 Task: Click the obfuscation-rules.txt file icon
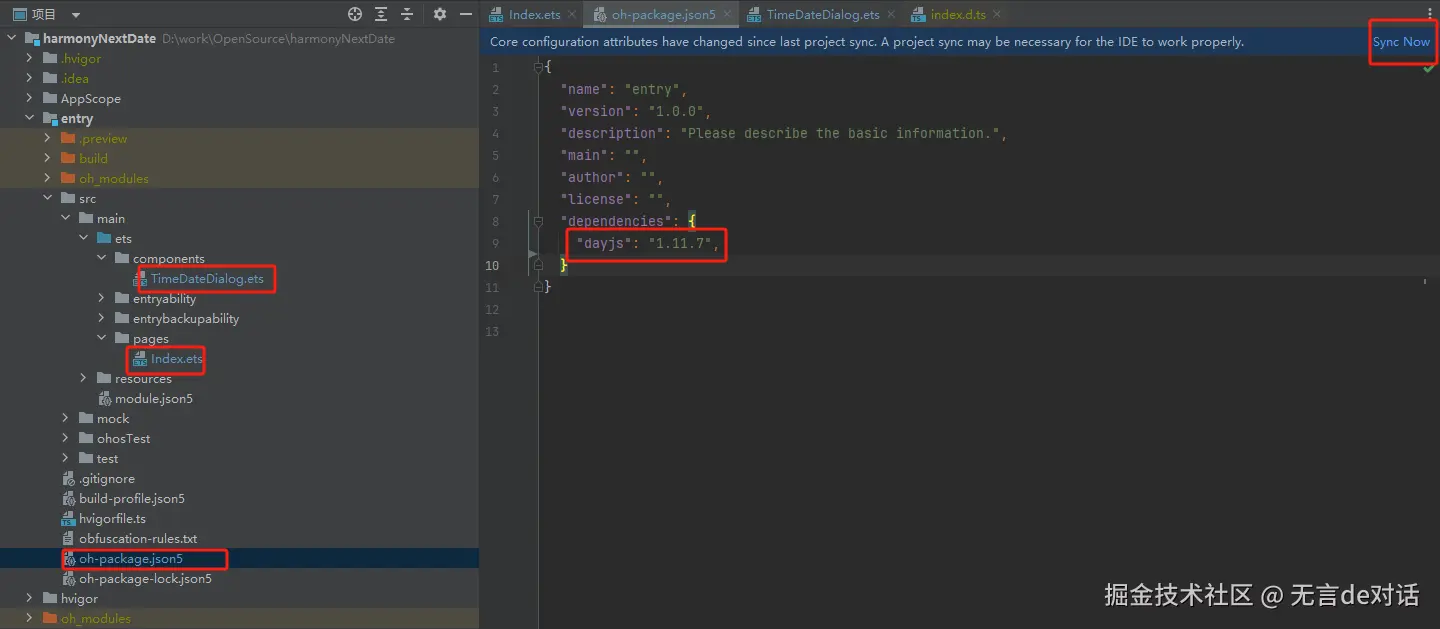[x=68, y=538]
